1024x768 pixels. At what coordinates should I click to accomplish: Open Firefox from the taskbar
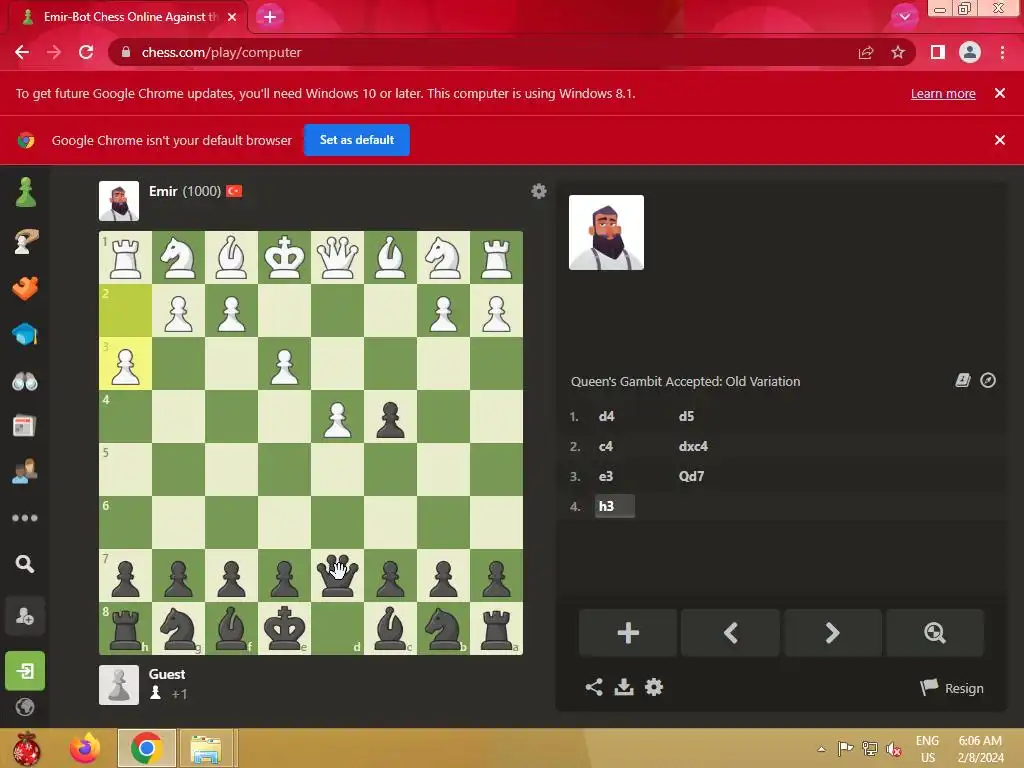coord(85,748)
